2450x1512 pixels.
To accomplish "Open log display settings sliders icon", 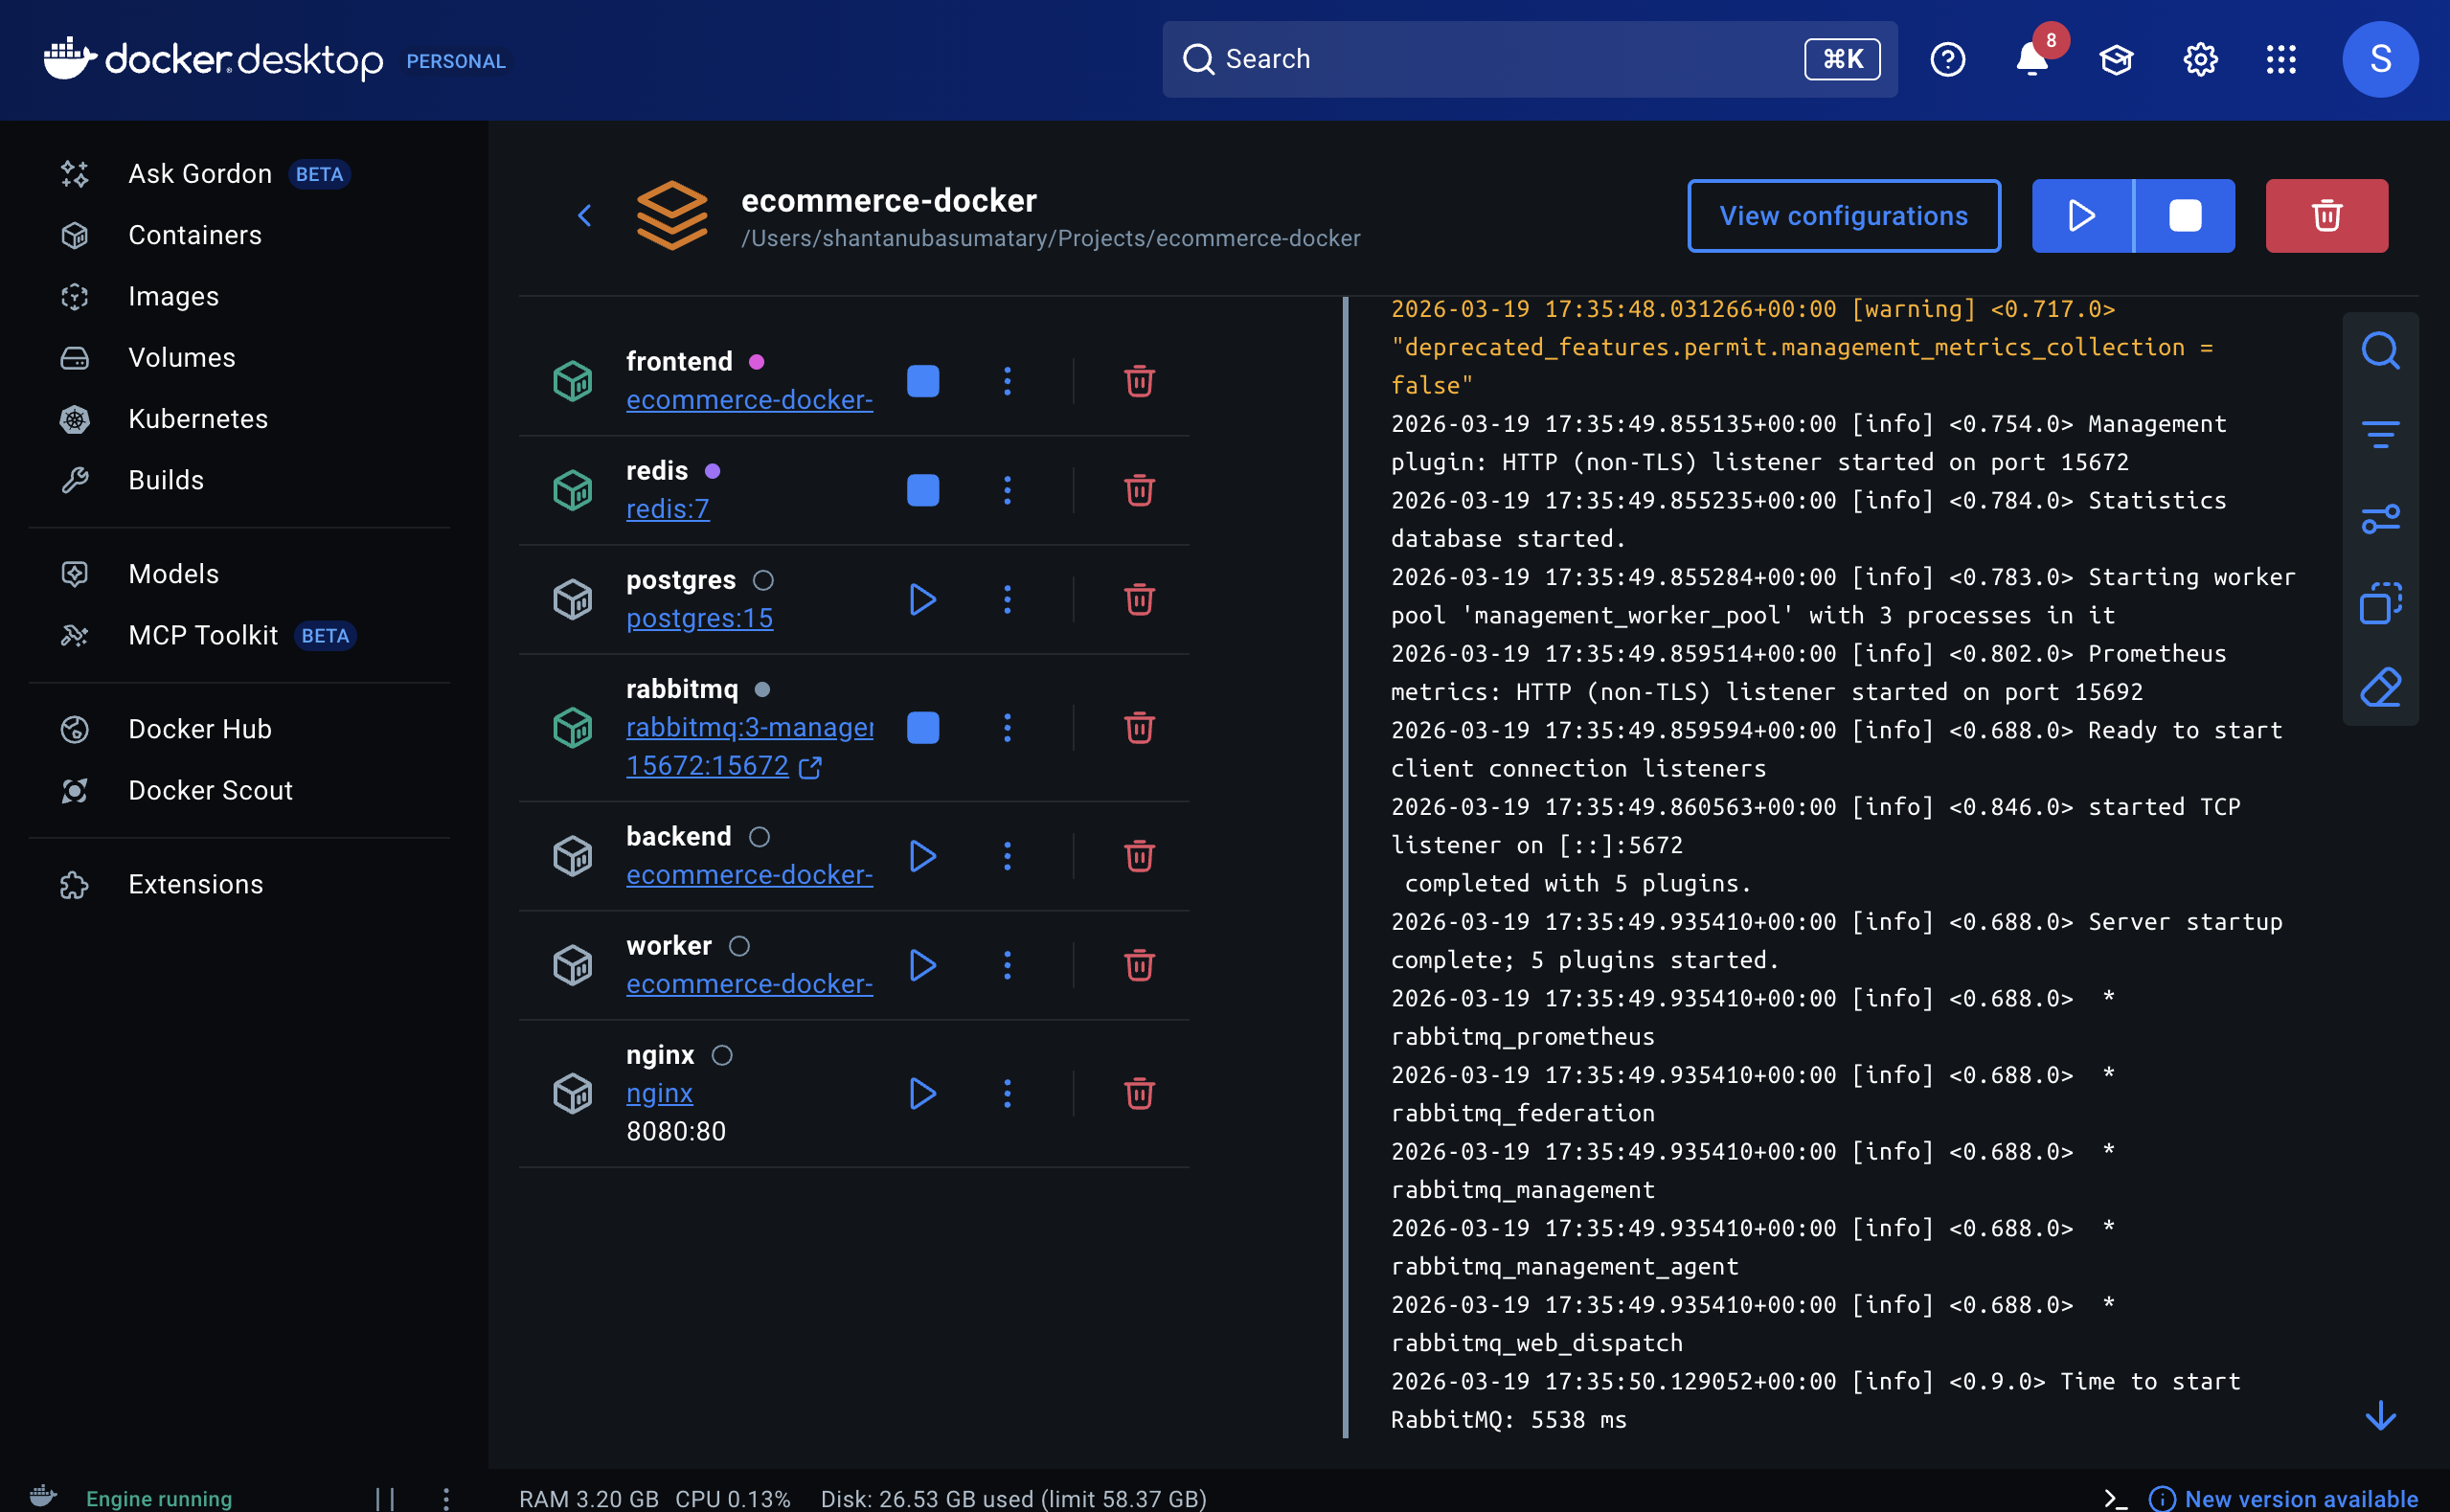I will [x=2379, y=519].
